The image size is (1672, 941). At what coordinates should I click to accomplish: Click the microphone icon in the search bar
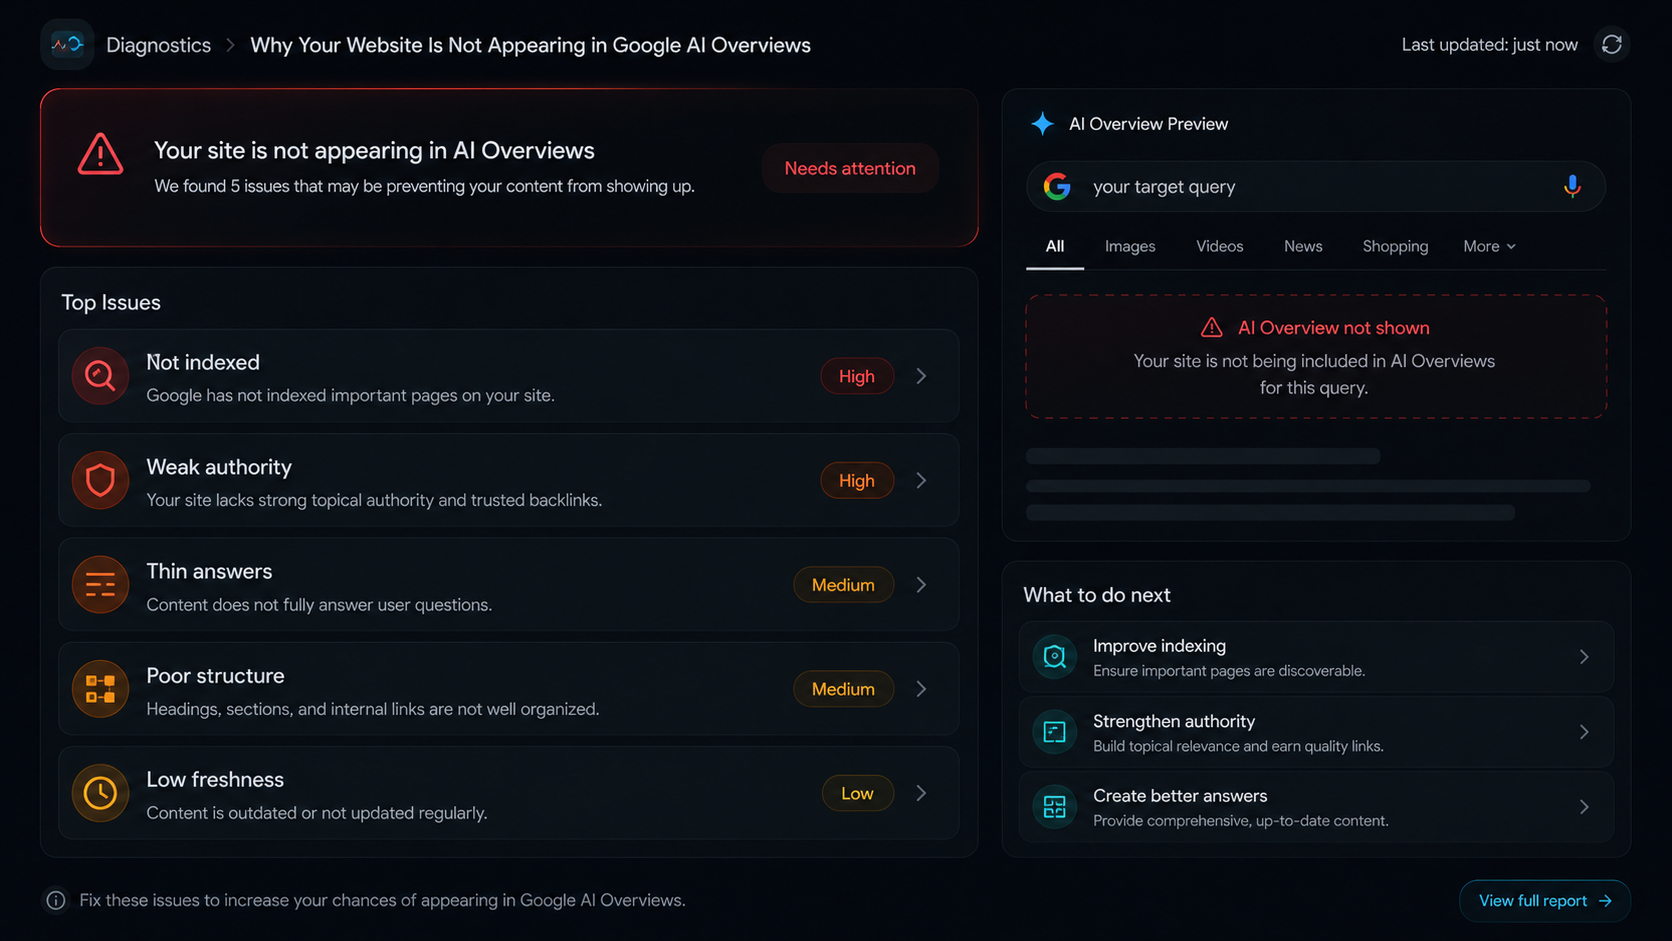(x=1572, y=186)
